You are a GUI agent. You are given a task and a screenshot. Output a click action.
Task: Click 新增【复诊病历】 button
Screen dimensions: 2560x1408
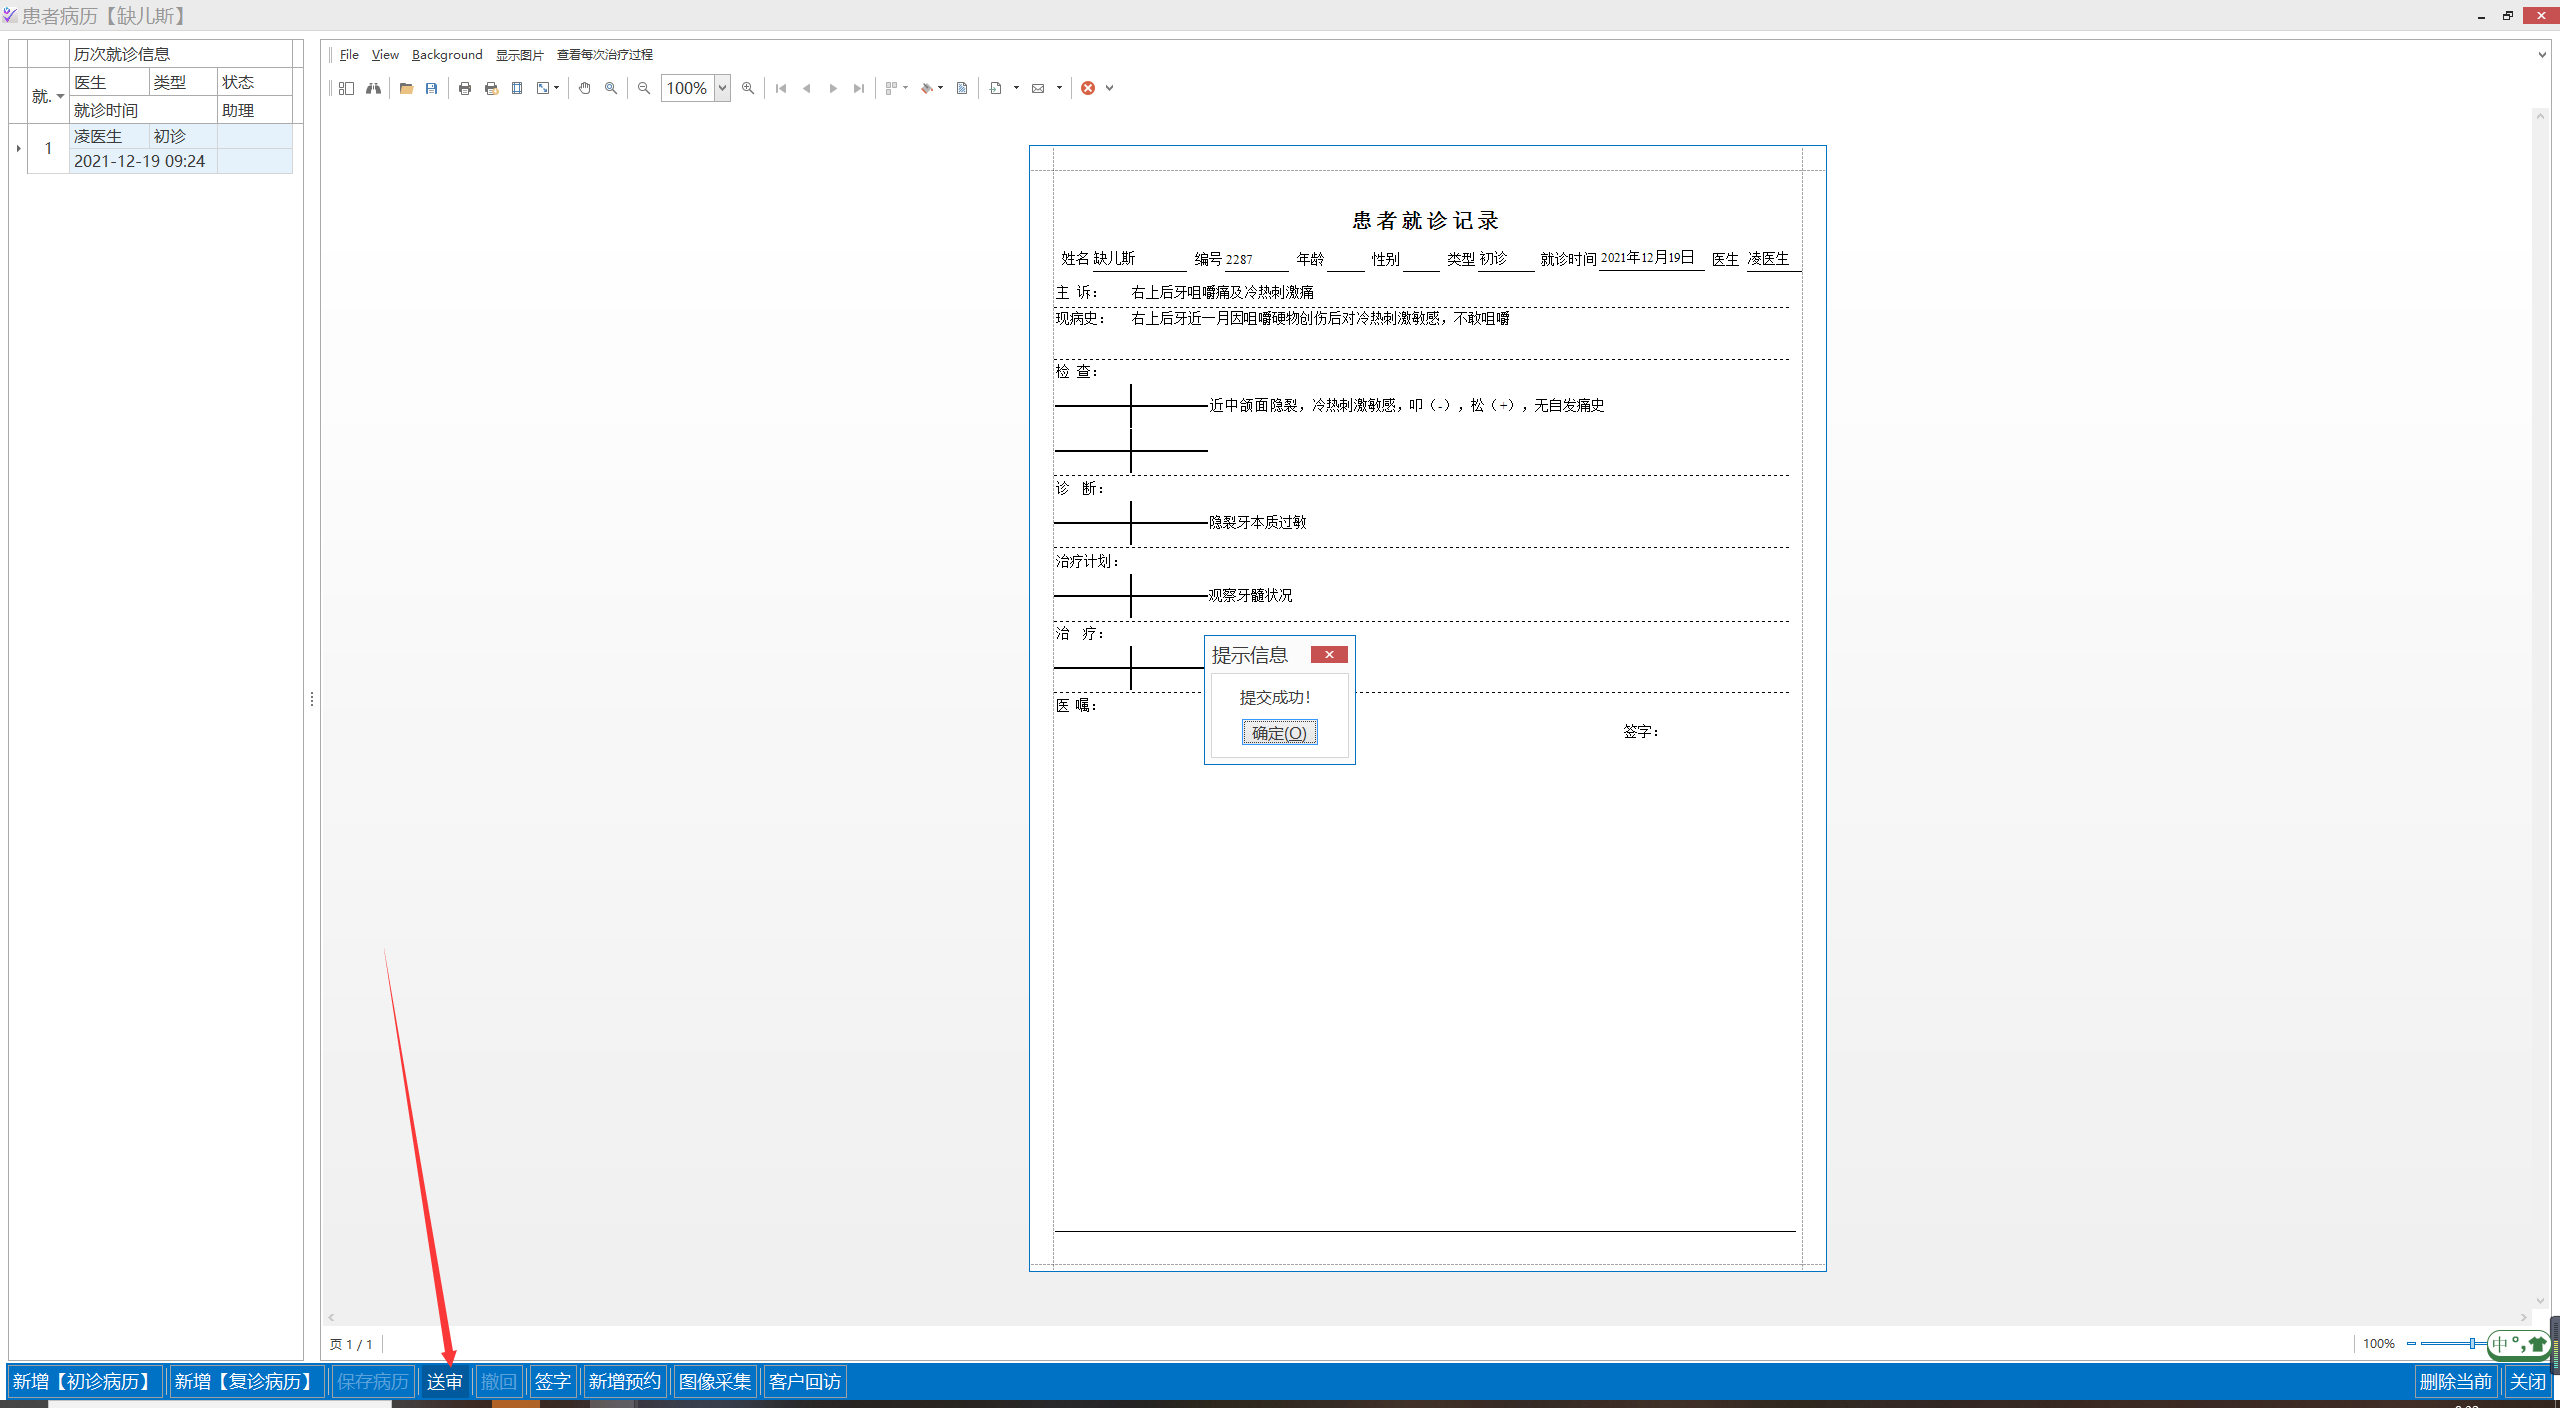pyautogui.click(x=247, y=1382)
